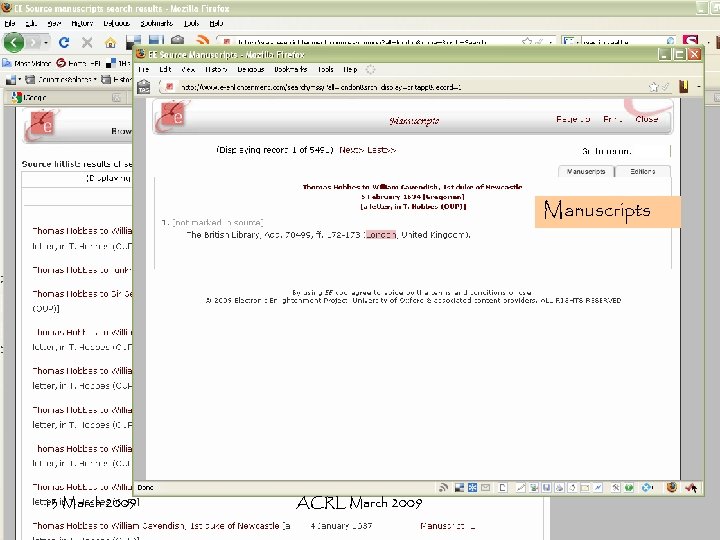Open the Home - EE bookmark

pyautogui.click(x=79, y=63)
